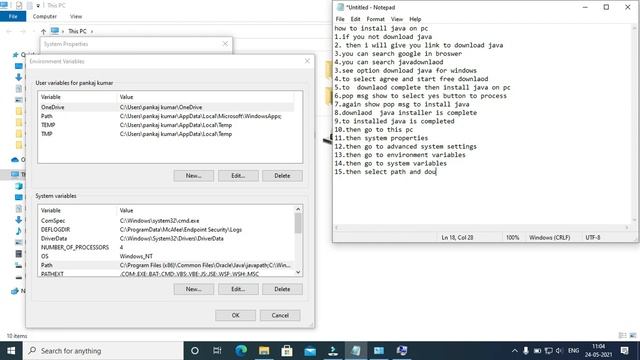Screen dimensions: 640x360
Task: Select the user Path variable row
Action: (x=166, y=116)
